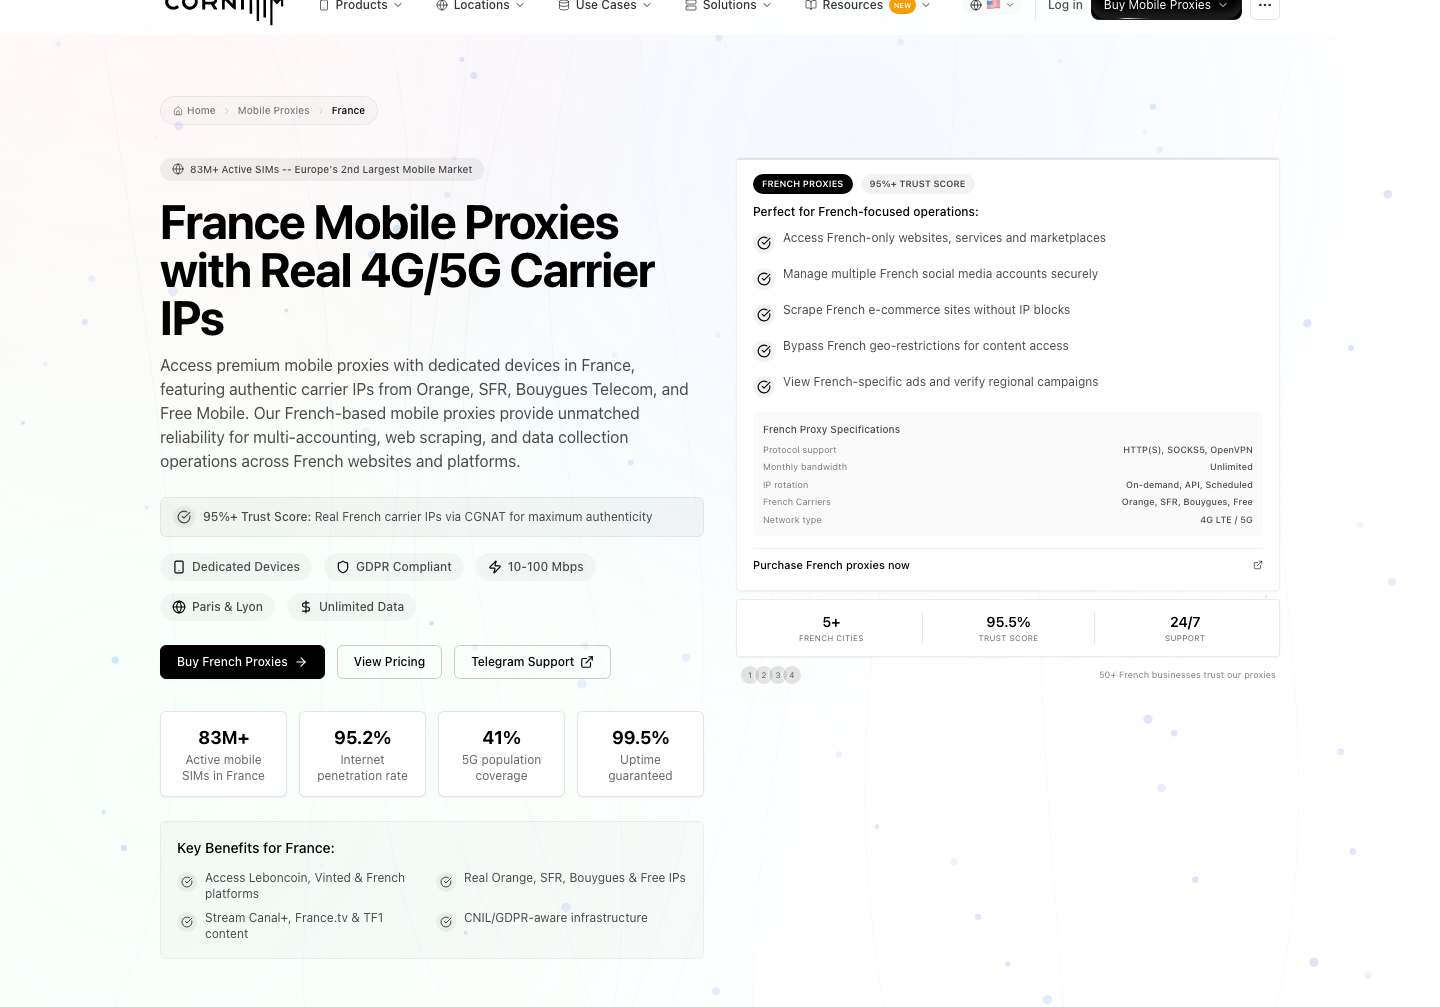Open the Solutions menu

(728, 5)
